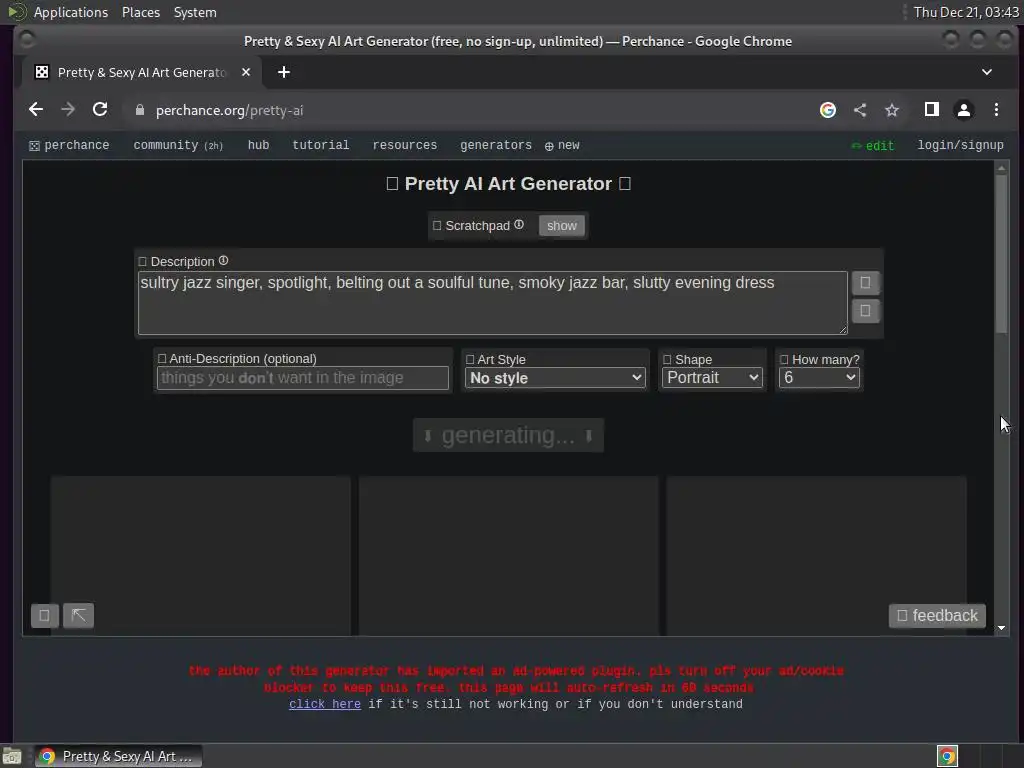1024x768 pixels.
Task: Click the perchance dice logo
Action: coord(35,146)
